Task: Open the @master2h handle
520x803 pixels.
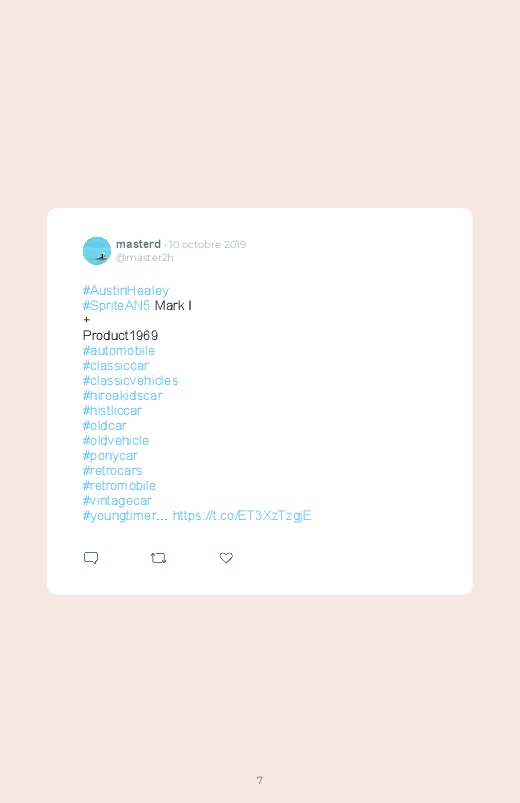Action: [x=144, y=258]
